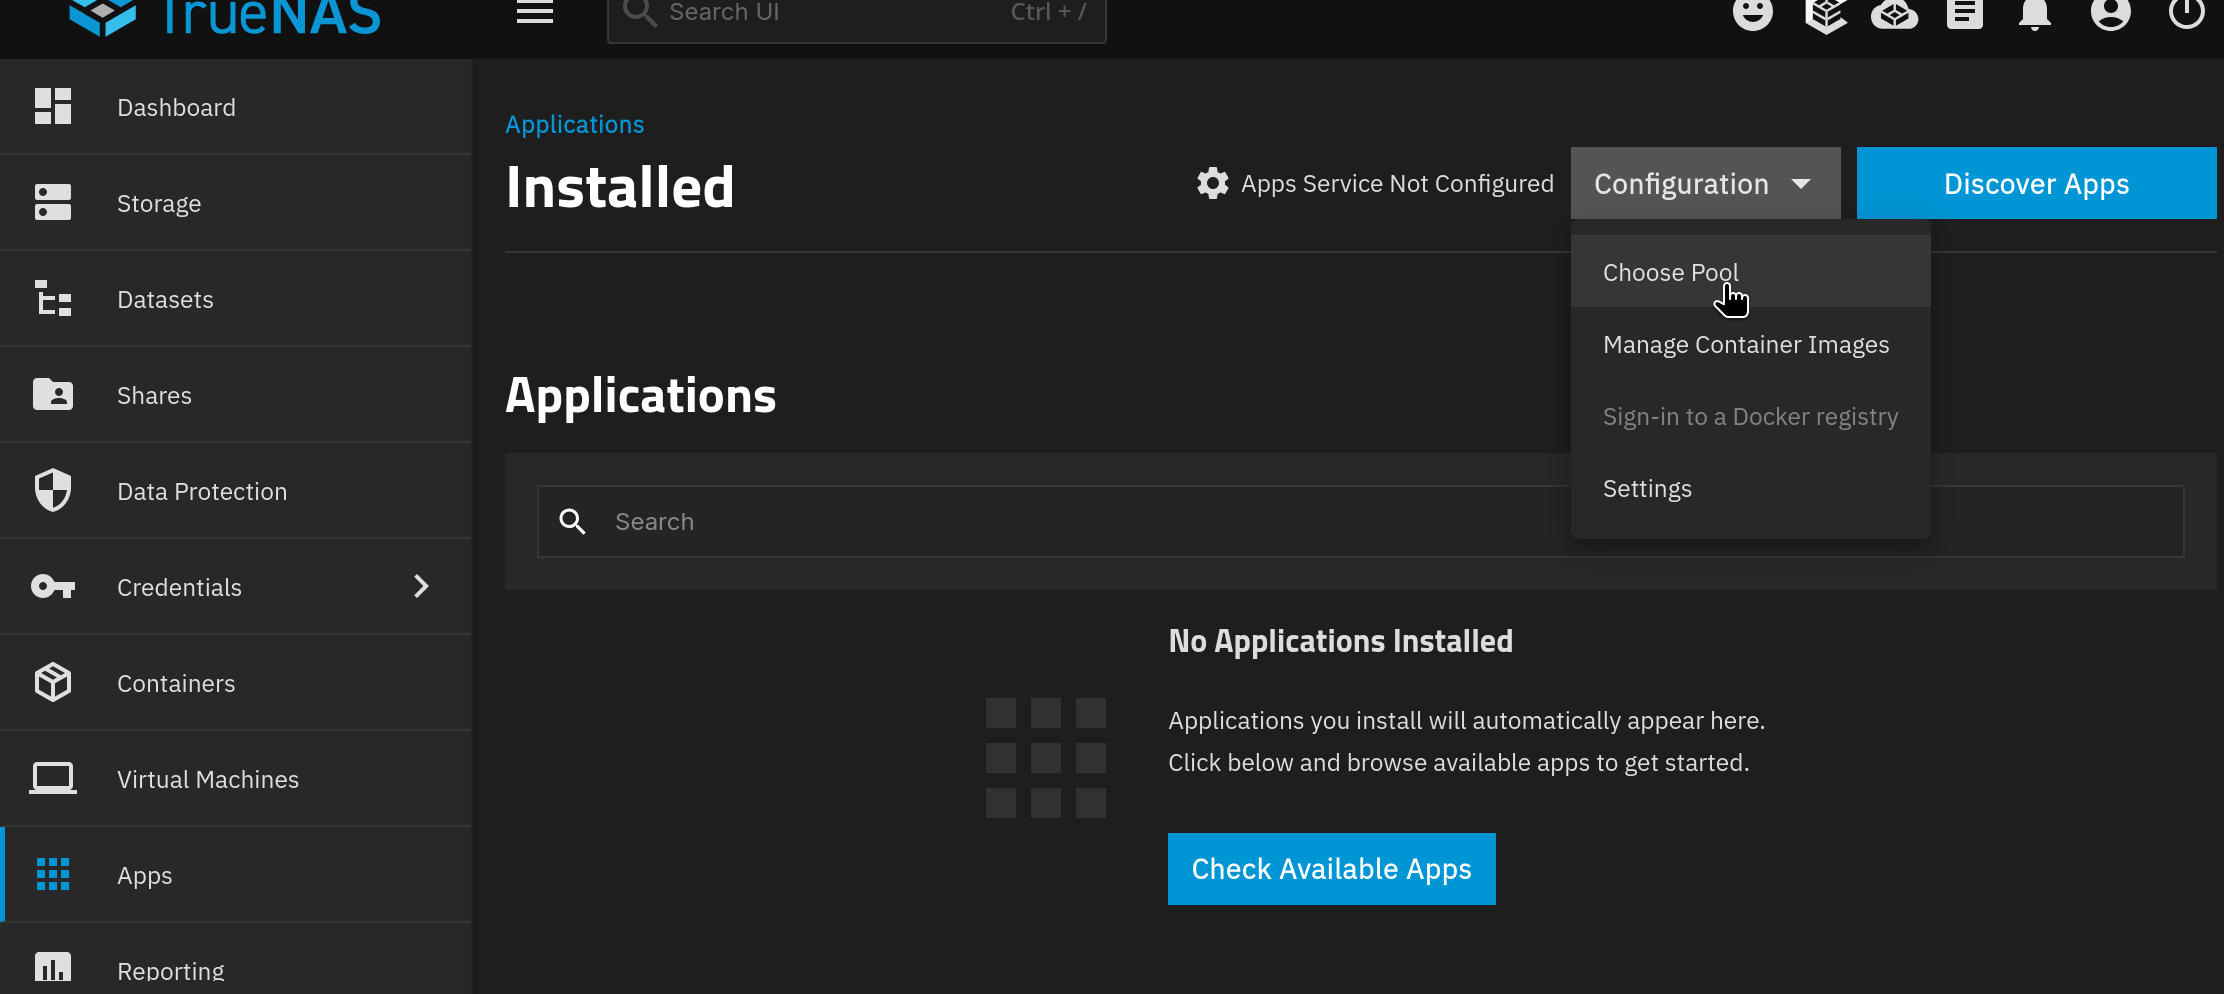
Task: Open the feedback smiley icon
Action: [x=1753, y=13]
